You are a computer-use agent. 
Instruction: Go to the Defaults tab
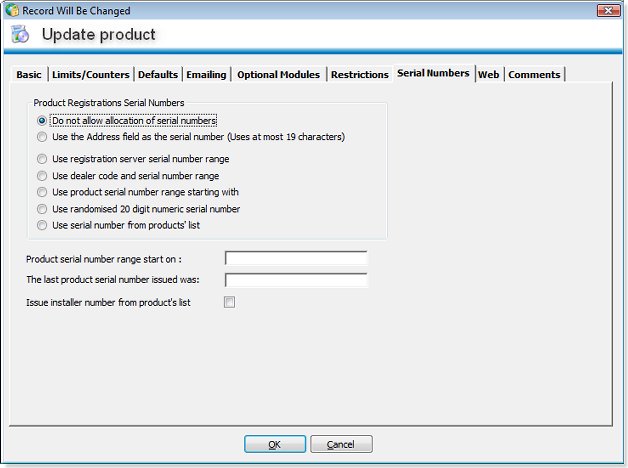pyautogui.click(x=158, y=75)
